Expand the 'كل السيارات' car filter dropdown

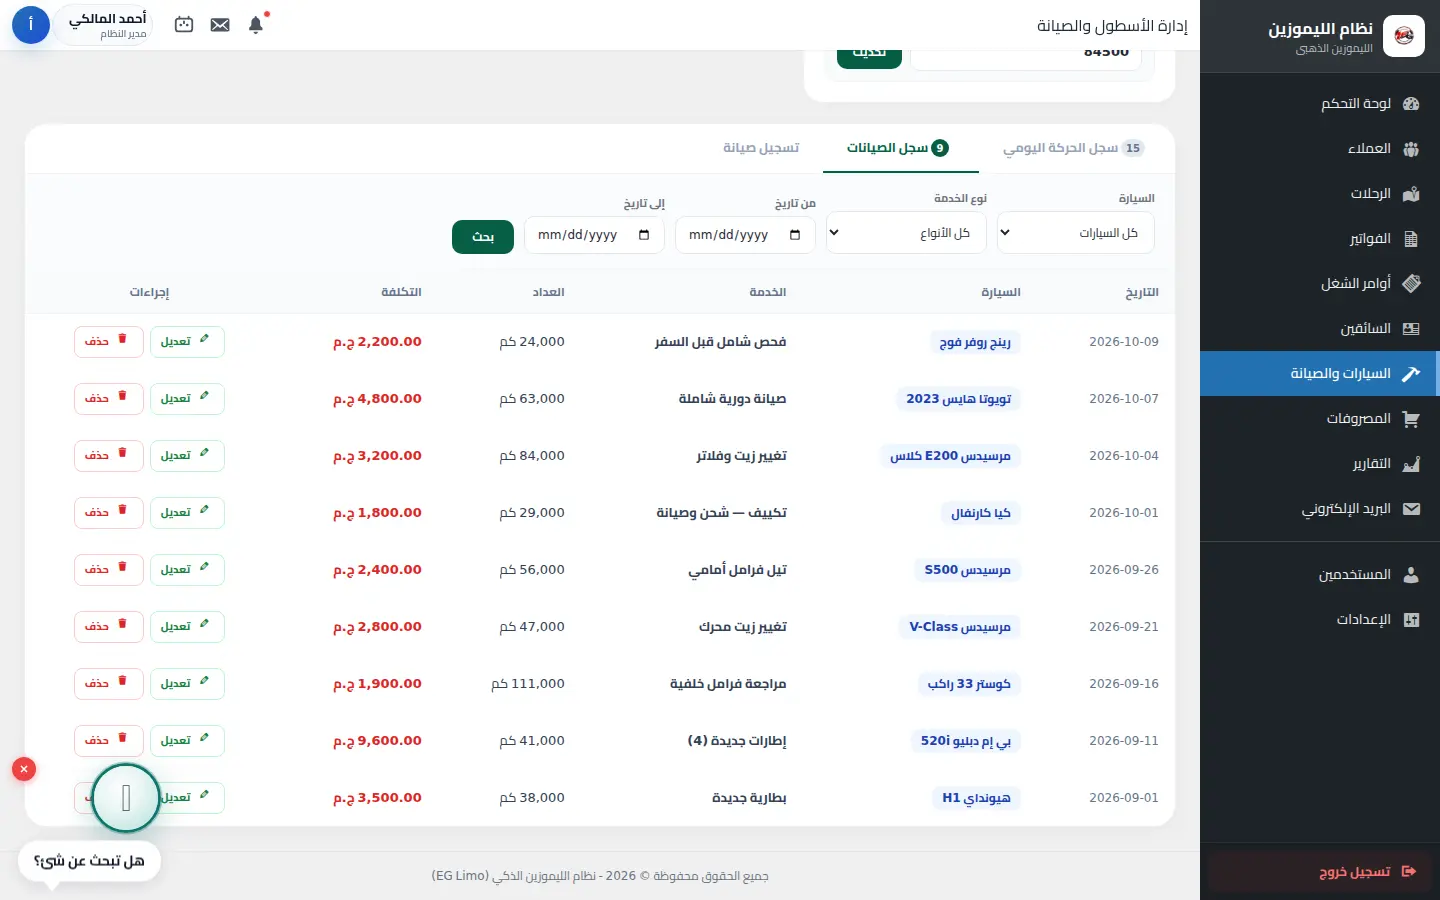[x=1076, y=233]
